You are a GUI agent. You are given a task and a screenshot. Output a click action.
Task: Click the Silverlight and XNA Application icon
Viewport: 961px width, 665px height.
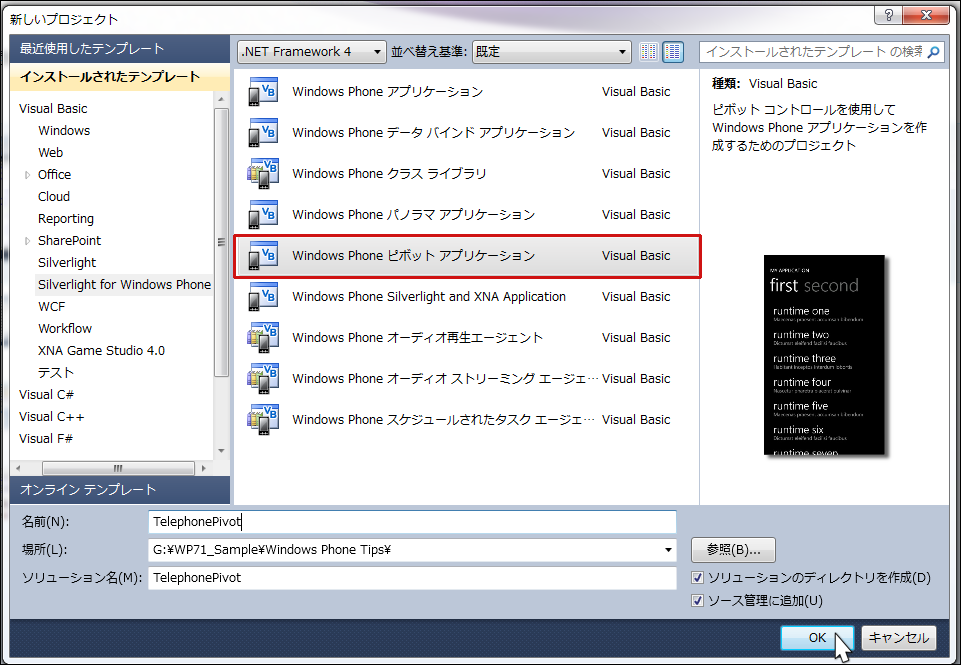pyautogui.click(x=263, y=297)
